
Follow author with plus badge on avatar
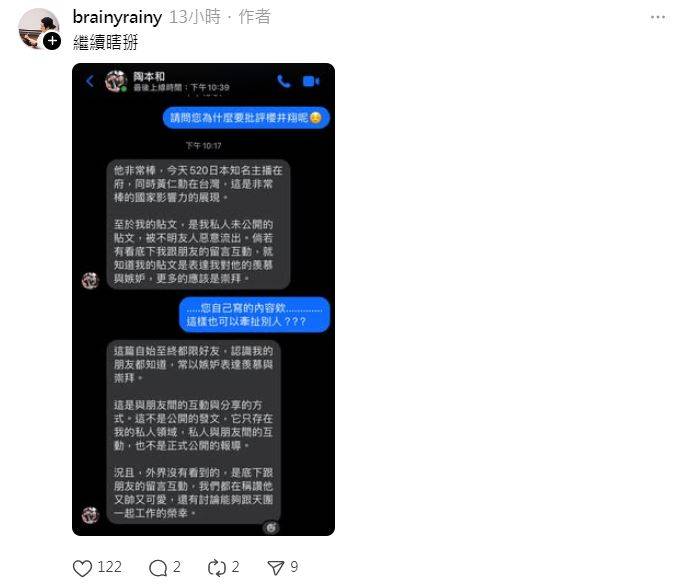(52, 41)
